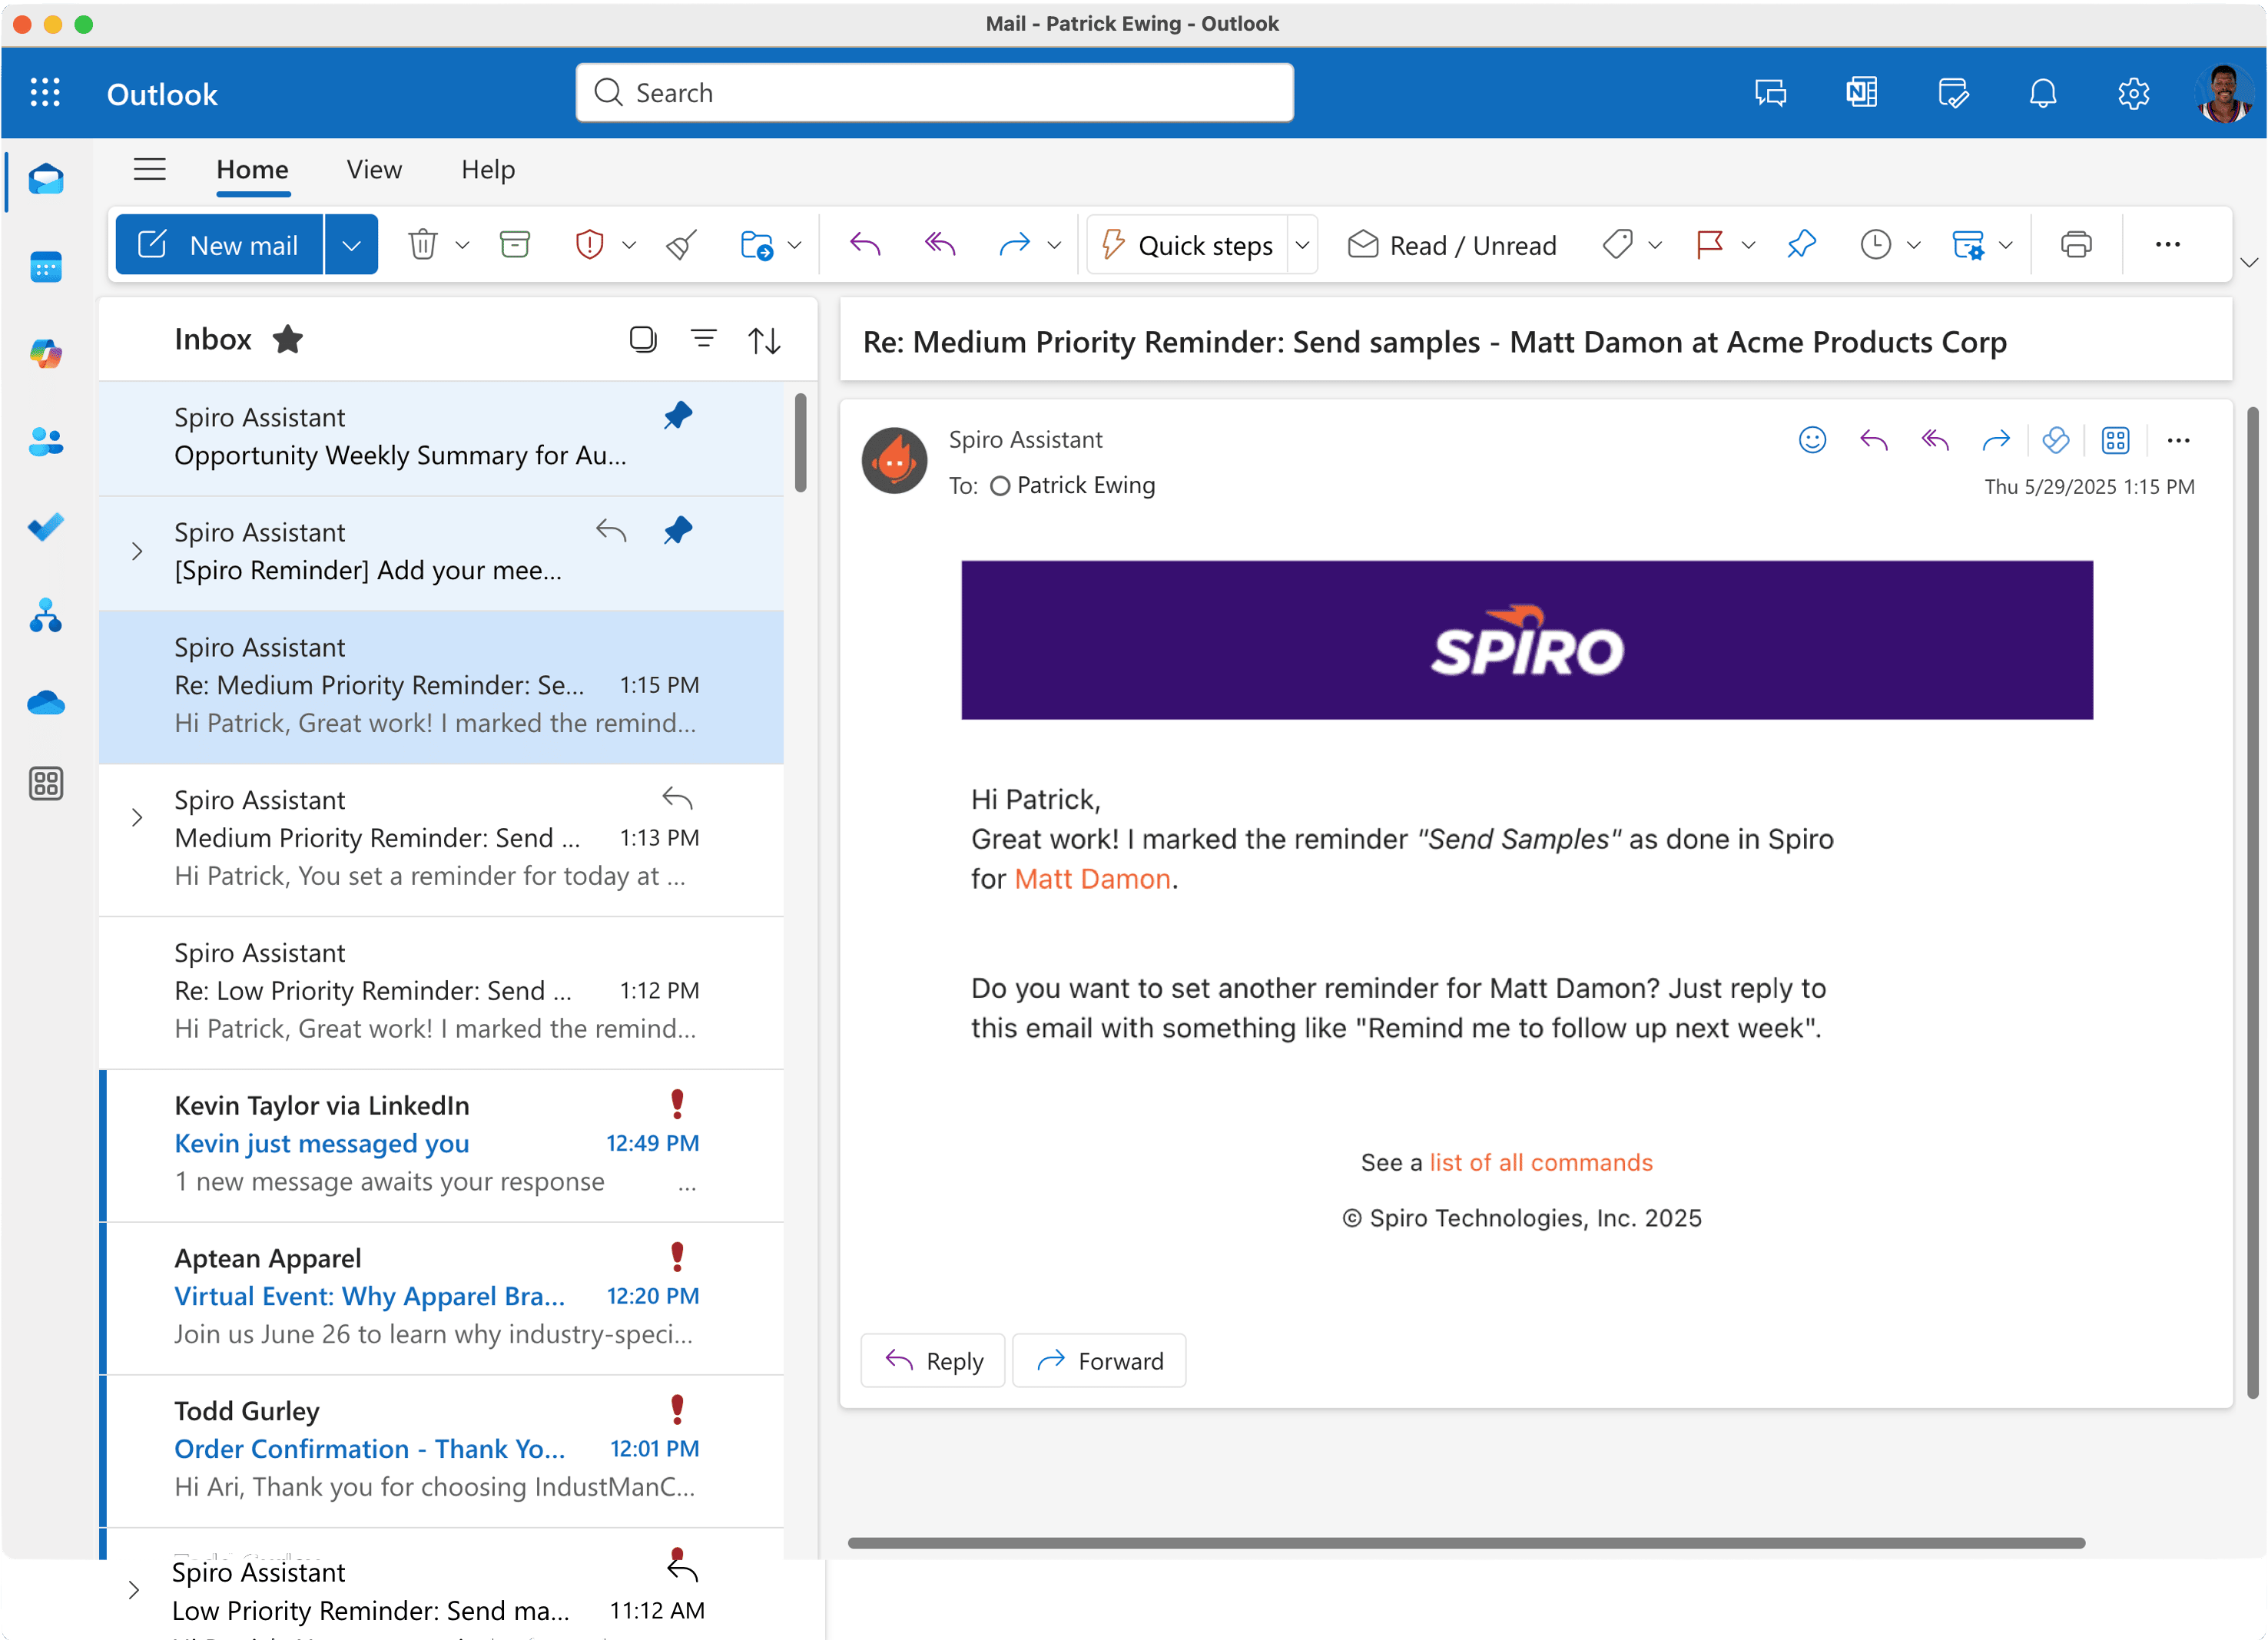This screenshot has height=1640, width=2268.
Task: Switch to the View tab
Action: 374,170
